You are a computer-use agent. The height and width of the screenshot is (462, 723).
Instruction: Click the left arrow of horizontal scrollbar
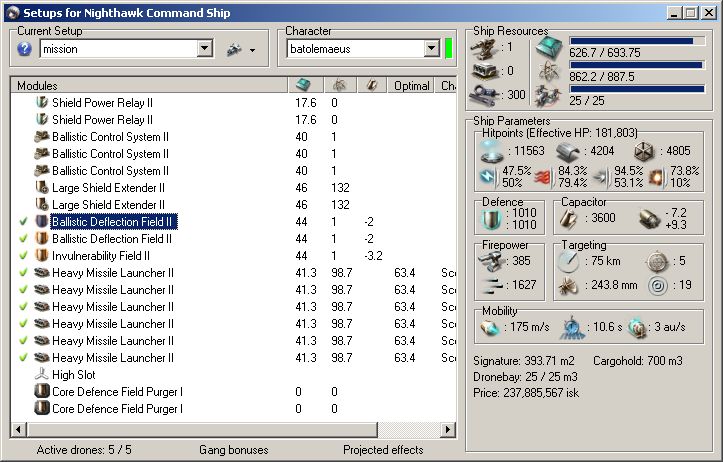(x=18, y=430)
